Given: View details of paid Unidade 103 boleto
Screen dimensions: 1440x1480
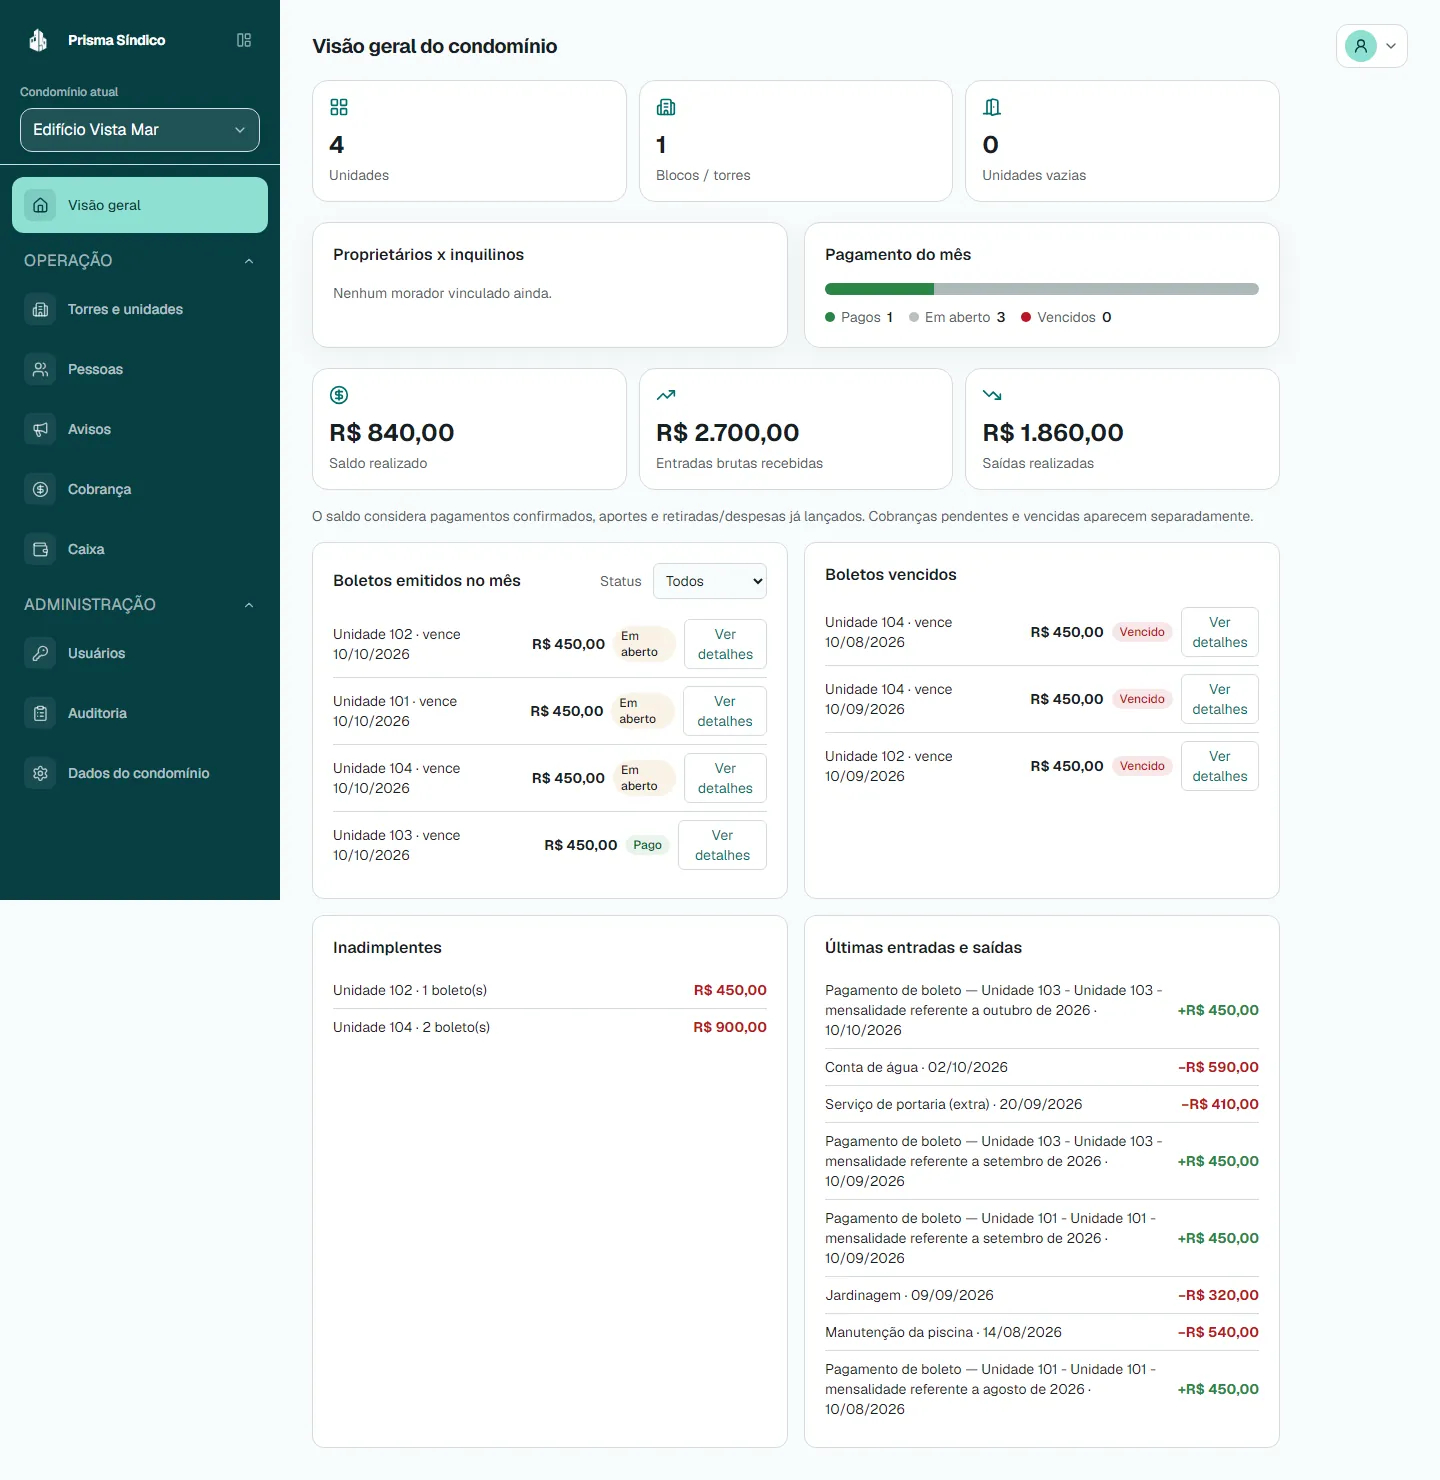Looking at the screenshot, I should click(x=722, y=845).
